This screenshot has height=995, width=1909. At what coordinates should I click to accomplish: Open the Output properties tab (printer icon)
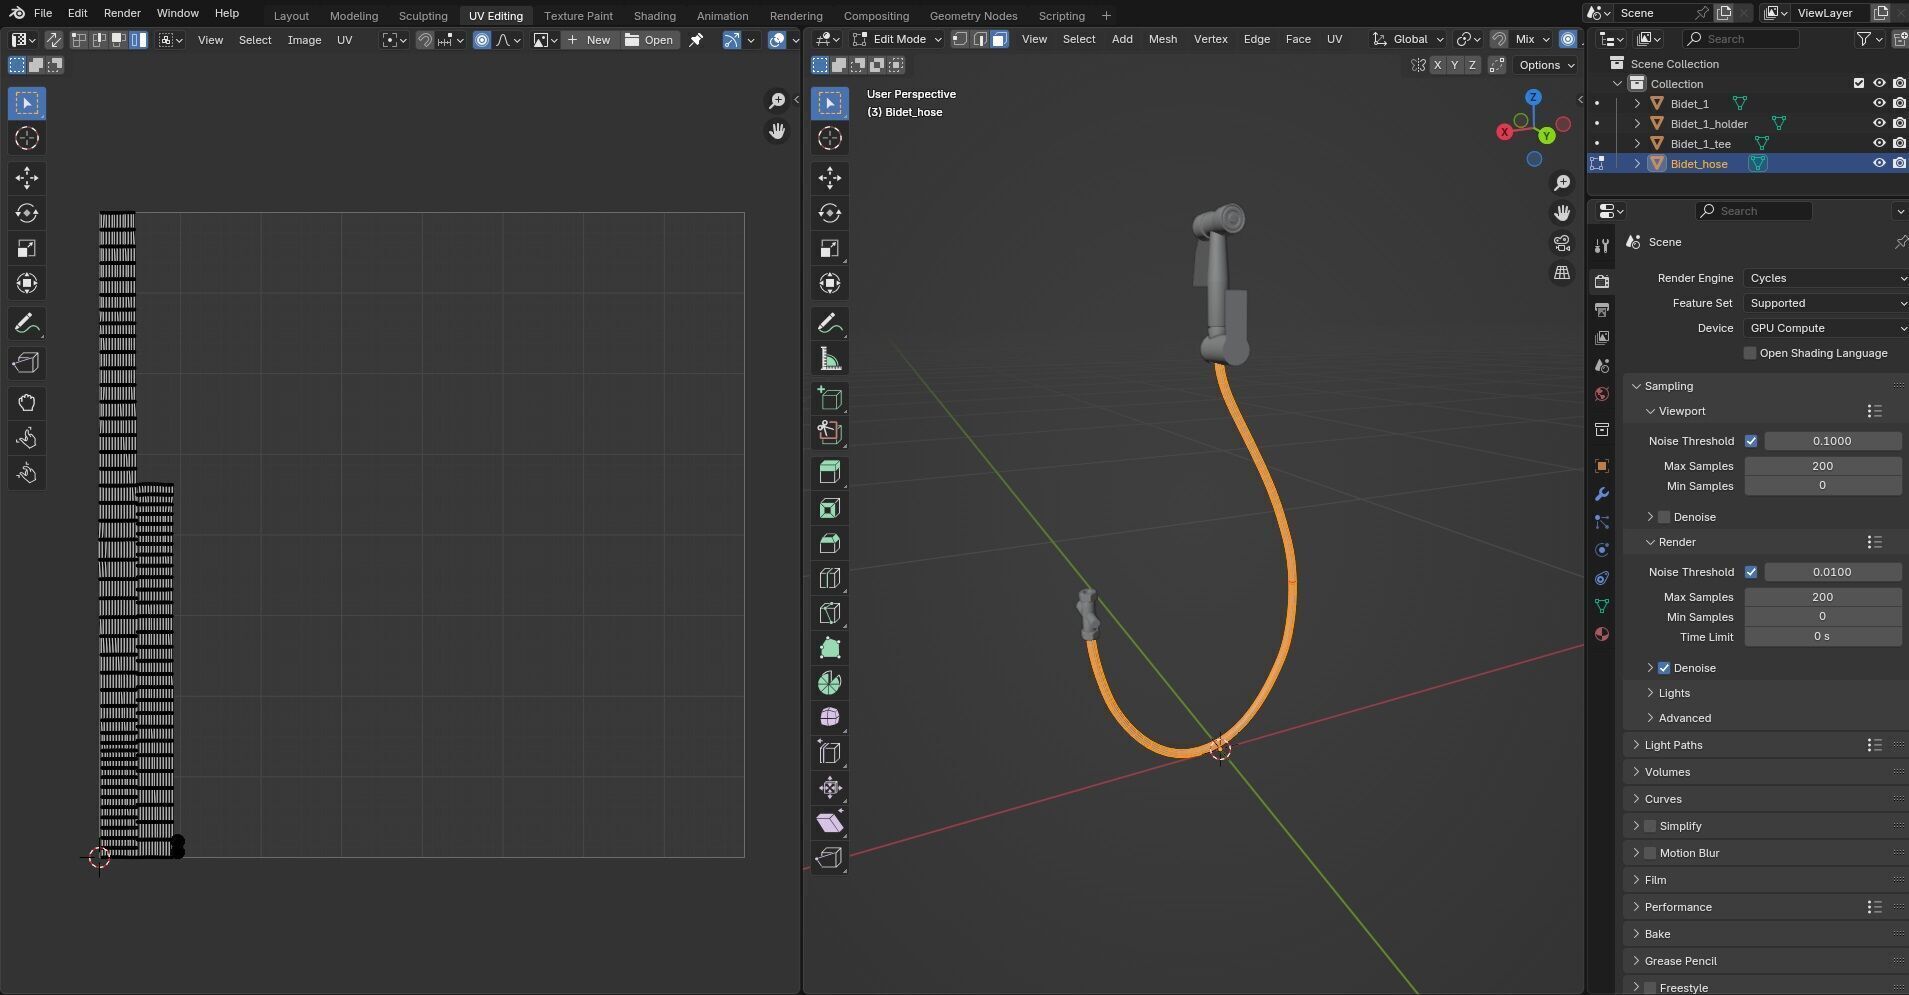(x=1602, y=310)
